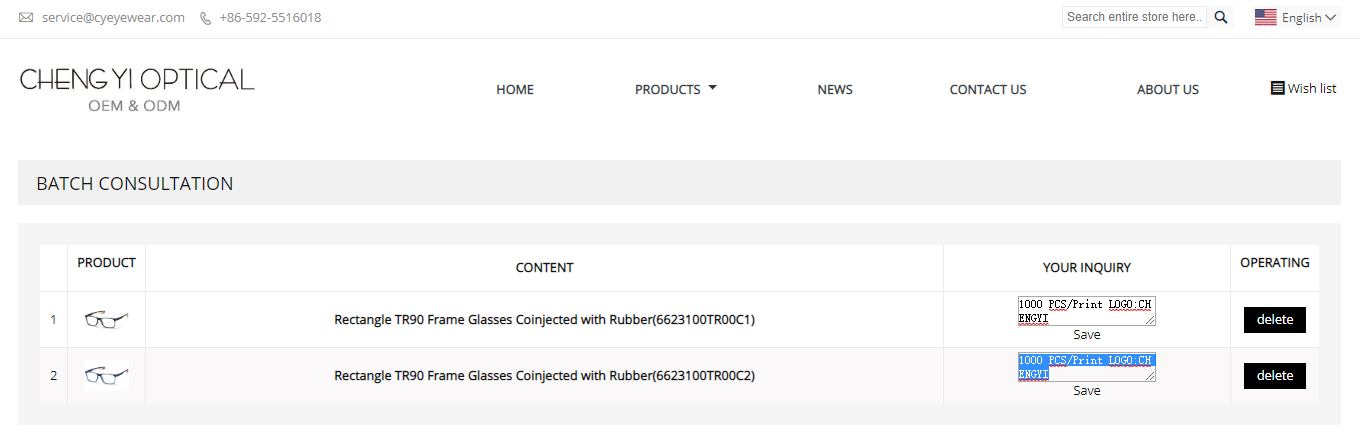Open the Home menu item
1360x432 pixels.
(x=515, y=90)
